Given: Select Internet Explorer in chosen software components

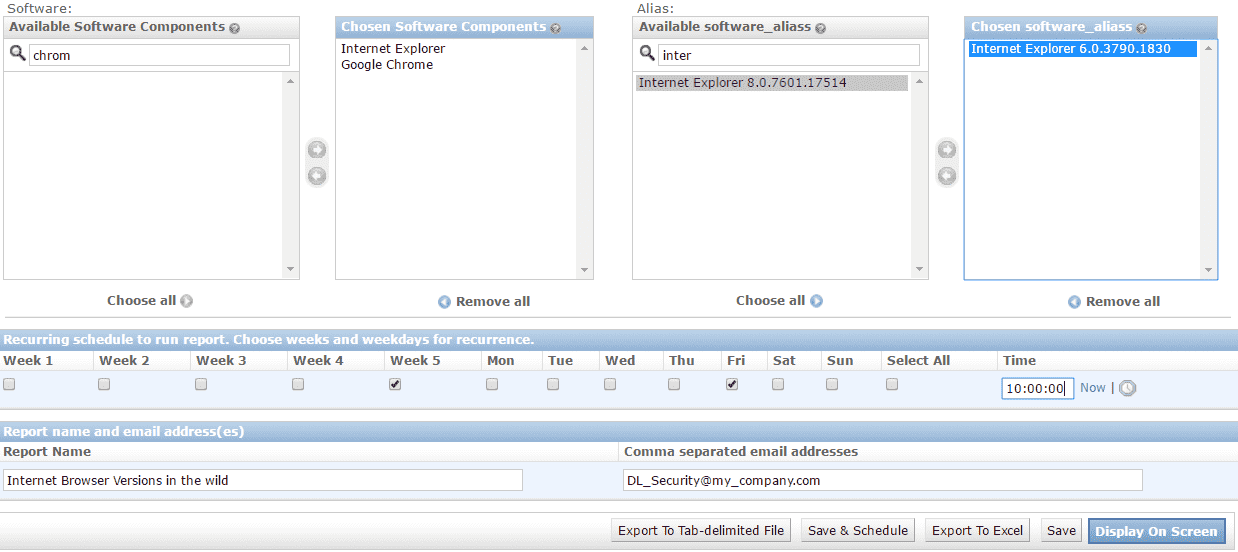Looking at the screenshot, I should click(393, 49).
